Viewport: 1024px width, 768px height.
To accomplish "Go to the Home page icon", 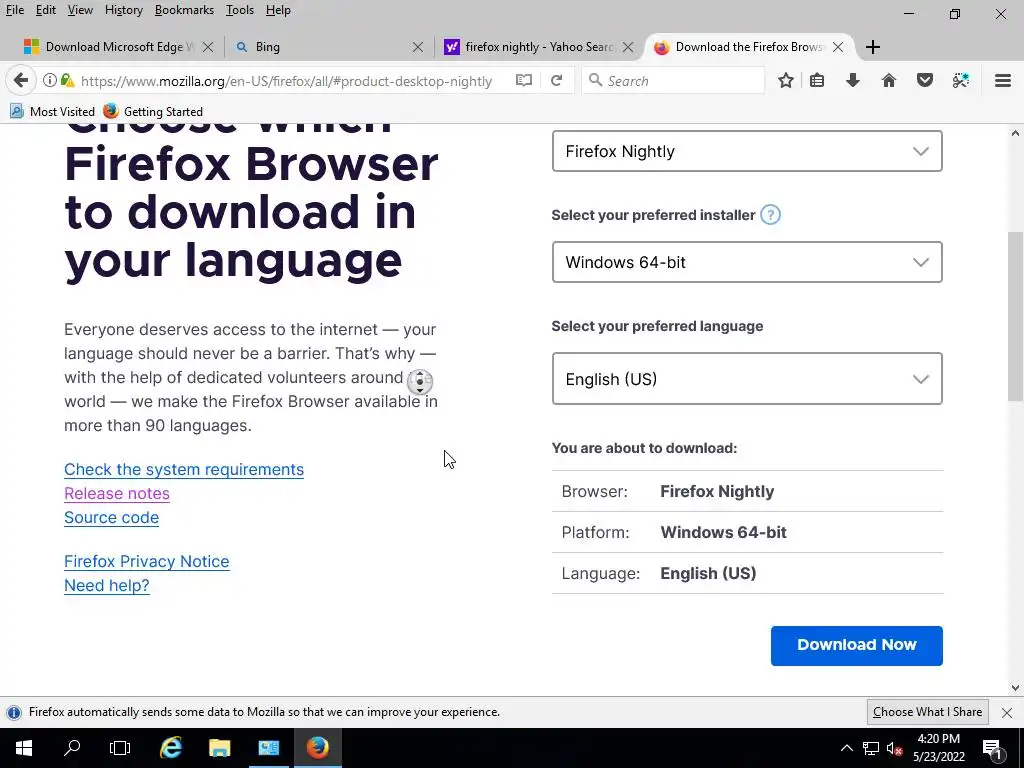I will tap(889, 80).
